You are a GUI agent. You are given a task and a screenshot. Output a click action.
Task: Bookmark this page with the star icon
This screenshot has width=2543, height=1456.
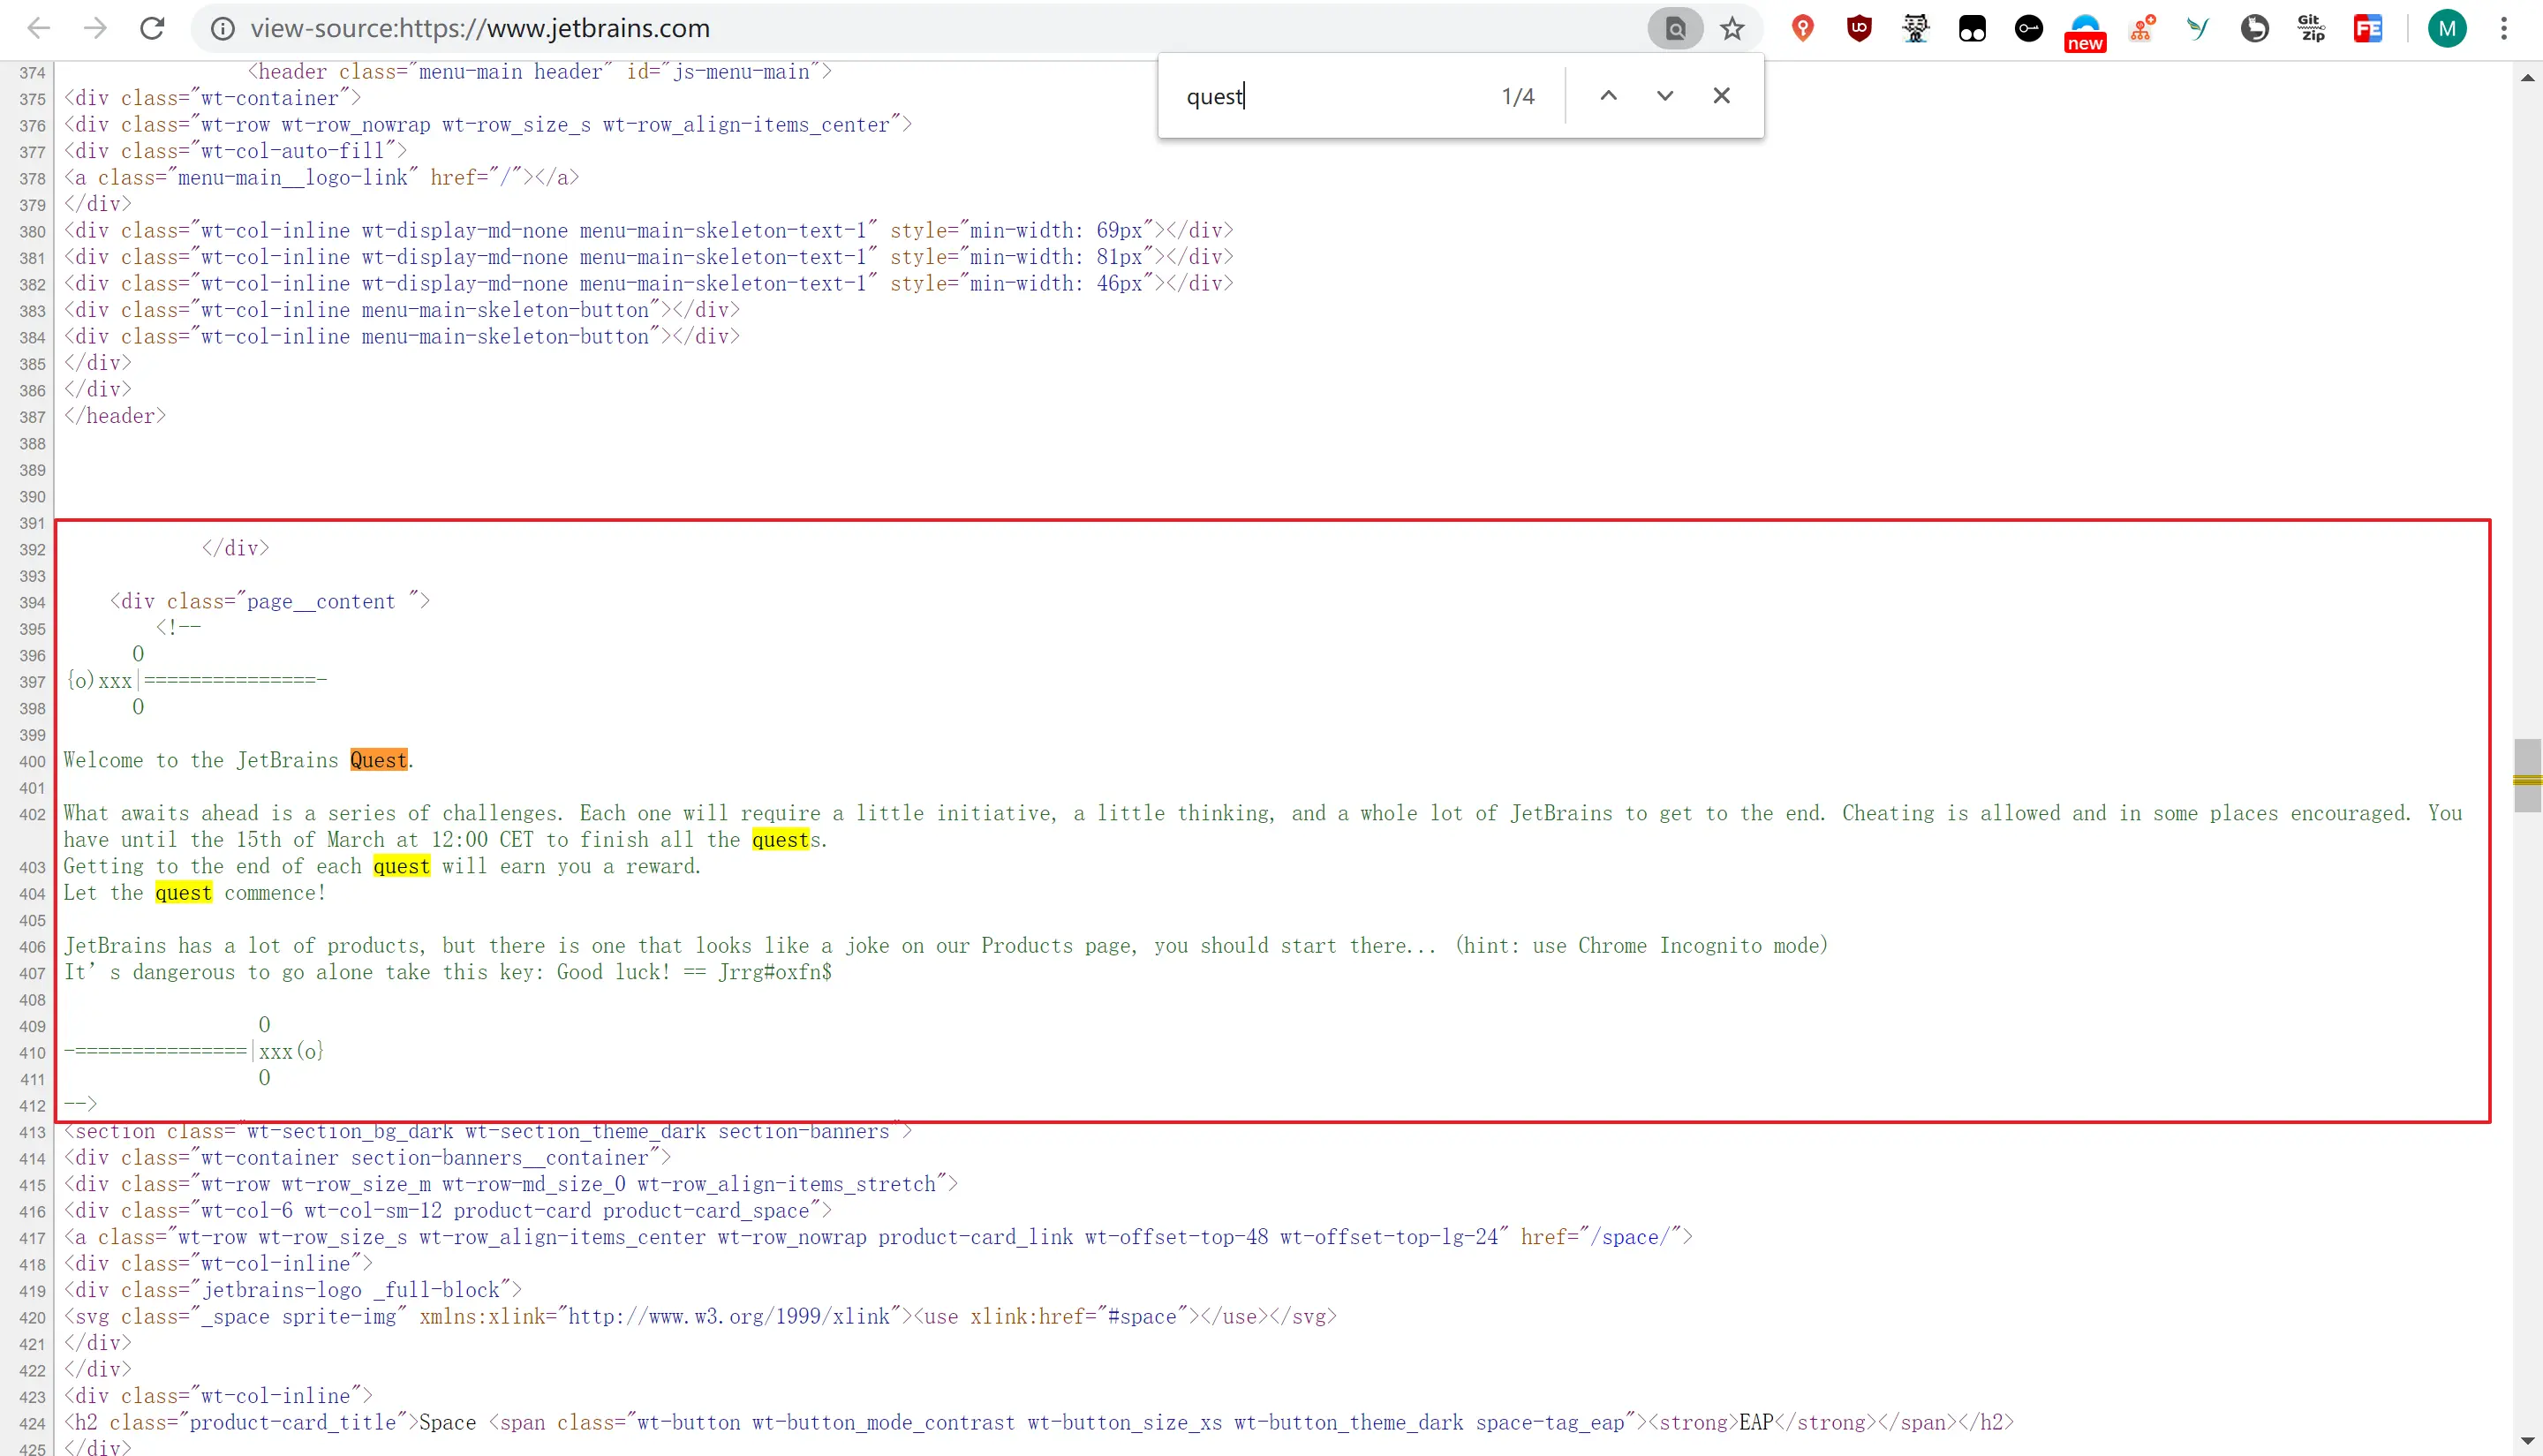click(1732, 28)
